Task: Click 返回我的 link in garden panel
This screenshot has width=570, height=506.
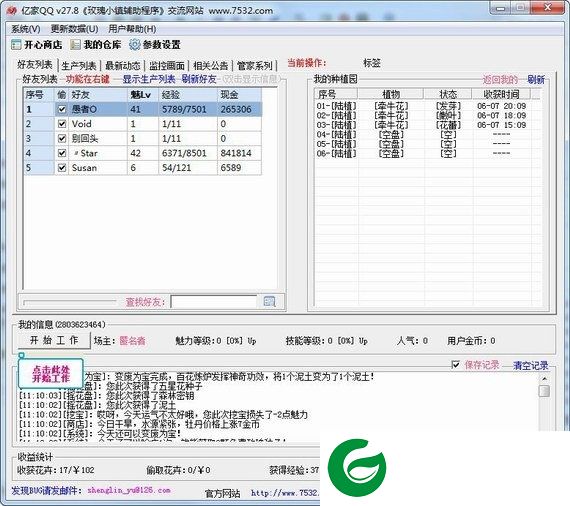Action: (500, 79)
